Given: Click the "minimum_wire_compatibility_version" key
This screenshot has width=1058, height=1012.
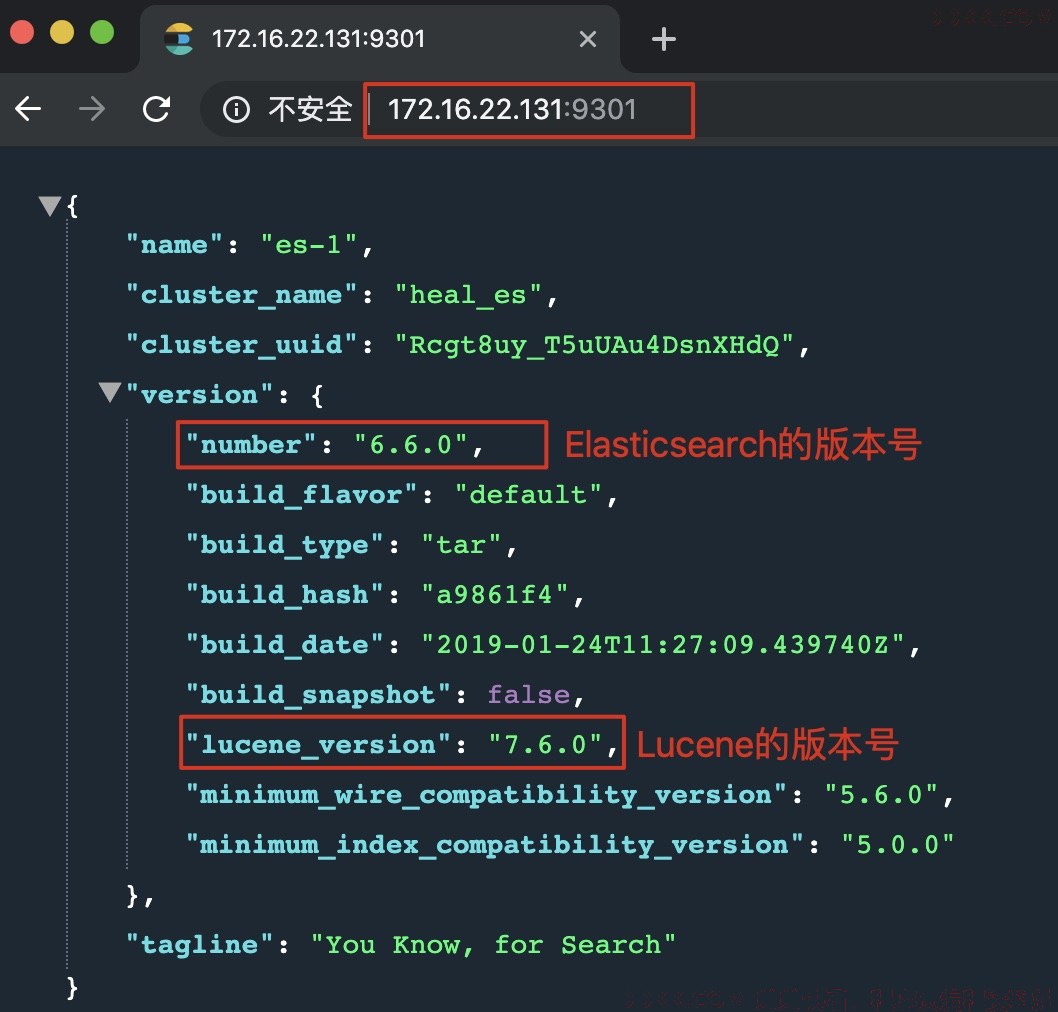Looking at the screenshot, I should tap(486, 794).
